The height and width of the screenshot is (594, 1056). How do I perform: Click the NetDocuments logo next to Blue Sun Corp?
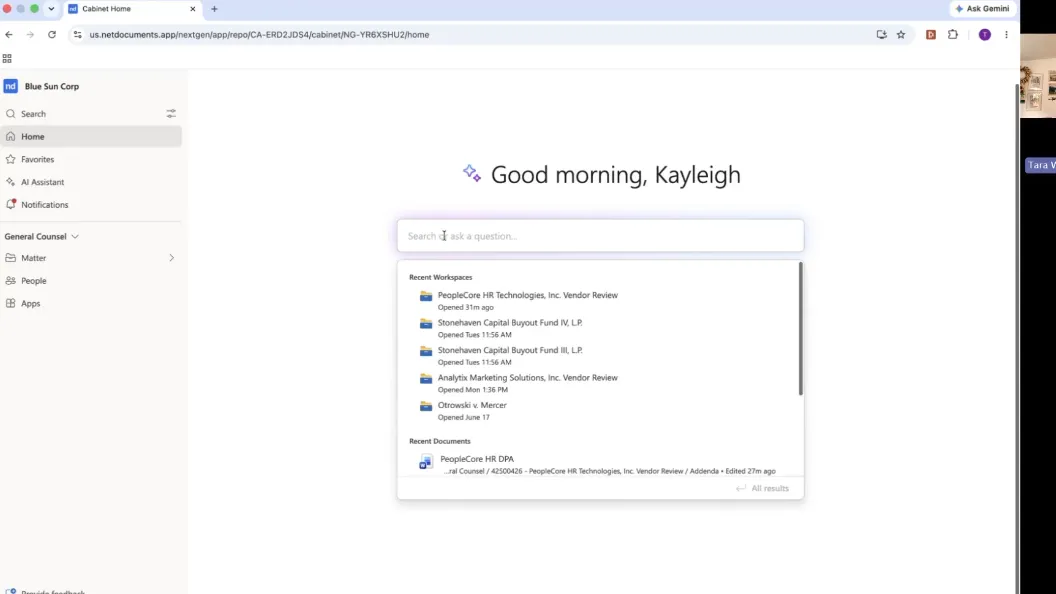(11, 86)
